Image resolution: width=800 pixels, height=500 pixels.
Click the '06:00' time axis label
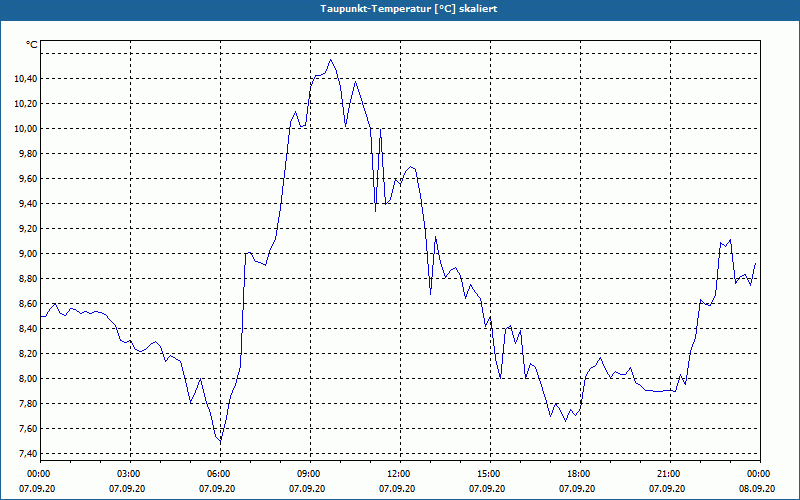click(x=220, y=473)
